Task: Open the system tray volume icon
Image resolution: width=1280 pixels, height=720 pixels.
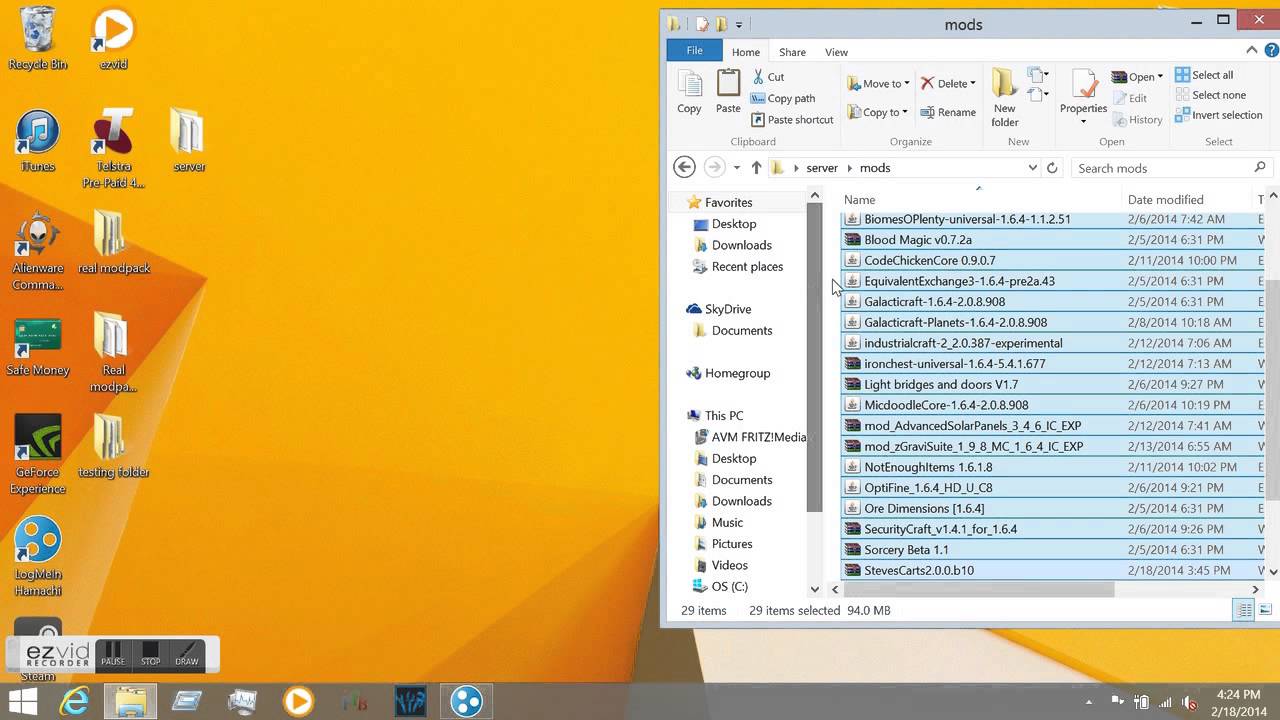Action: tap(1189, 702)
